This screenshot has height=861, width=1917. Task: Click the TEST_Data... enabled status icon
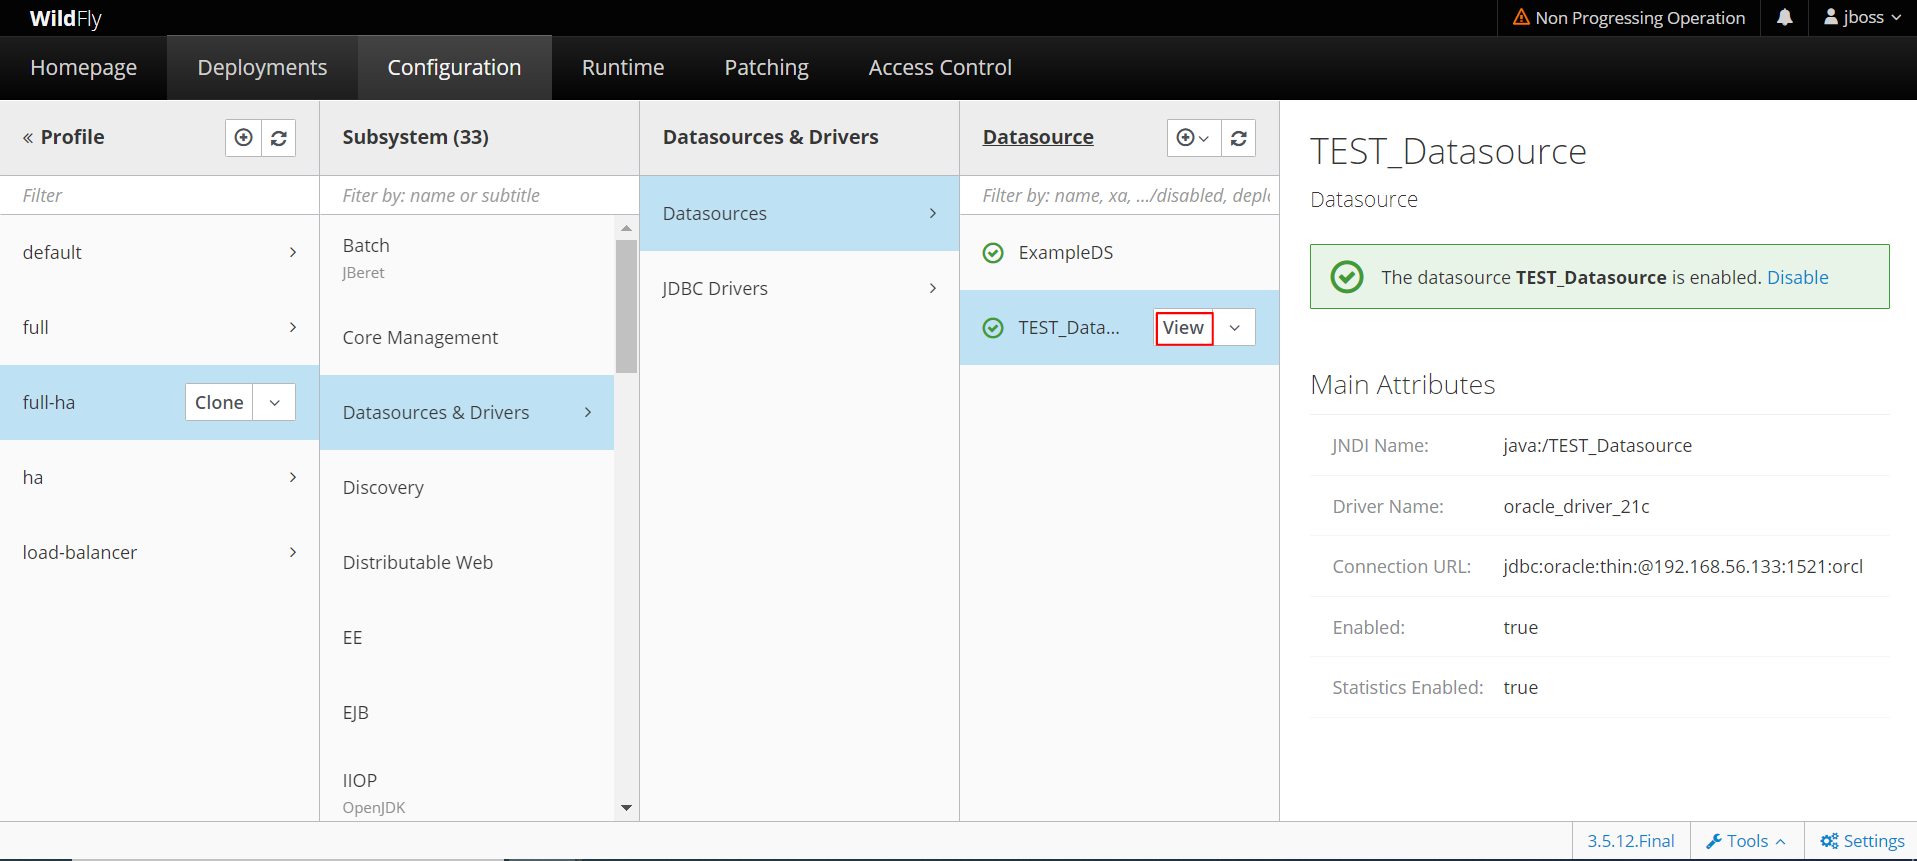[993, 328]
